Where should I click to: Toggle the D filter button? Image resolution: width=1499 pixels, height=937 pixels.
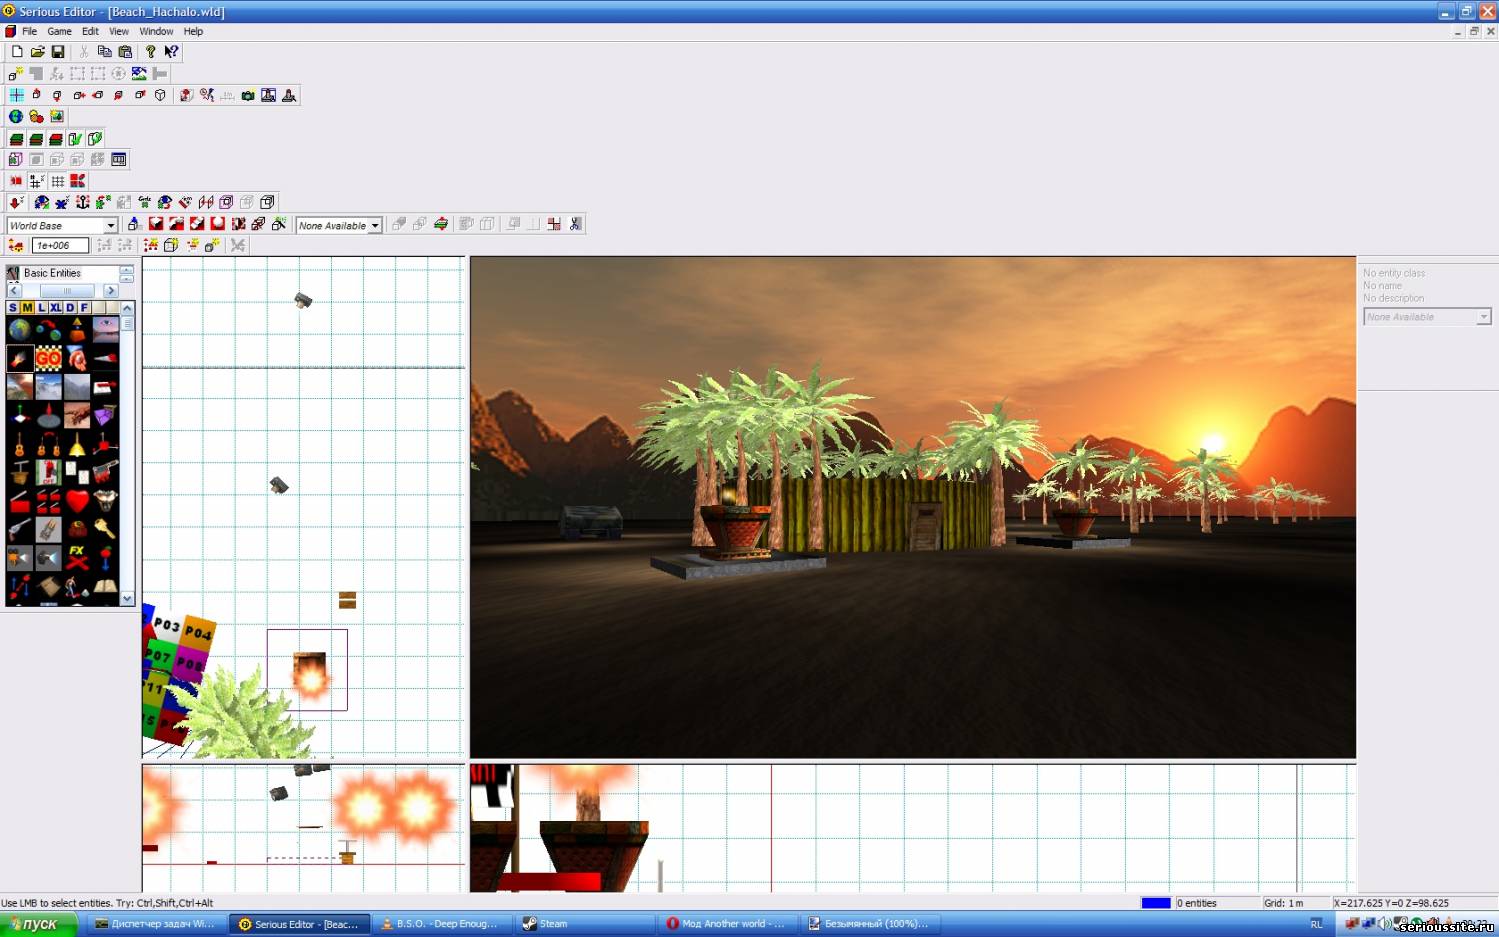tap(70, 308)
